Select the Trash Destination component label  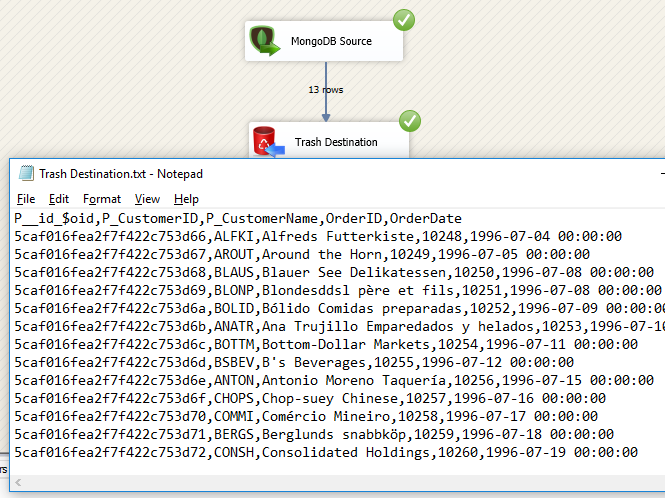[x=336, y=142]
